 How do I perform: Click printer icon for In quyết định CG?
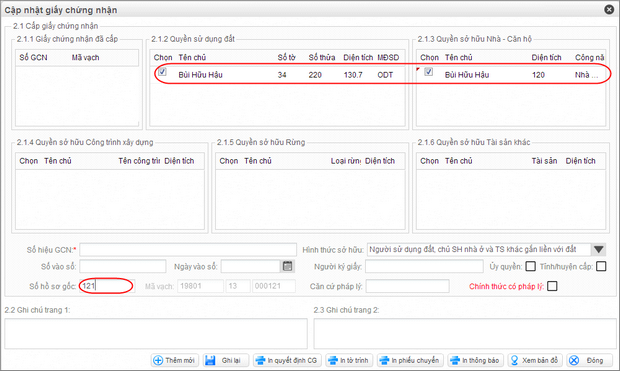260,360
